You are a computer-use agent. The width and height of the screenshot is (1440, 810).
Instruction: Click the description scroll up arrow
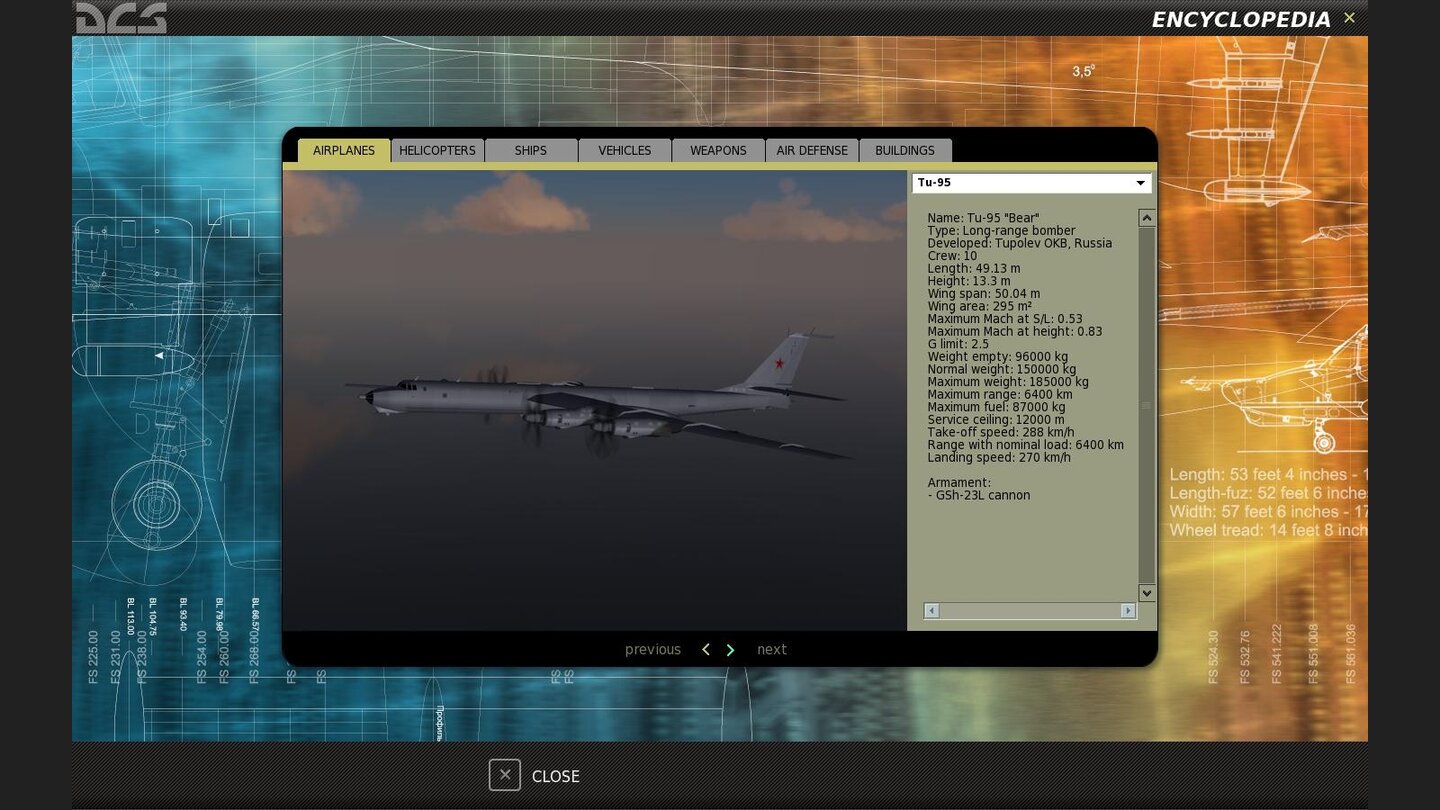1147,218
